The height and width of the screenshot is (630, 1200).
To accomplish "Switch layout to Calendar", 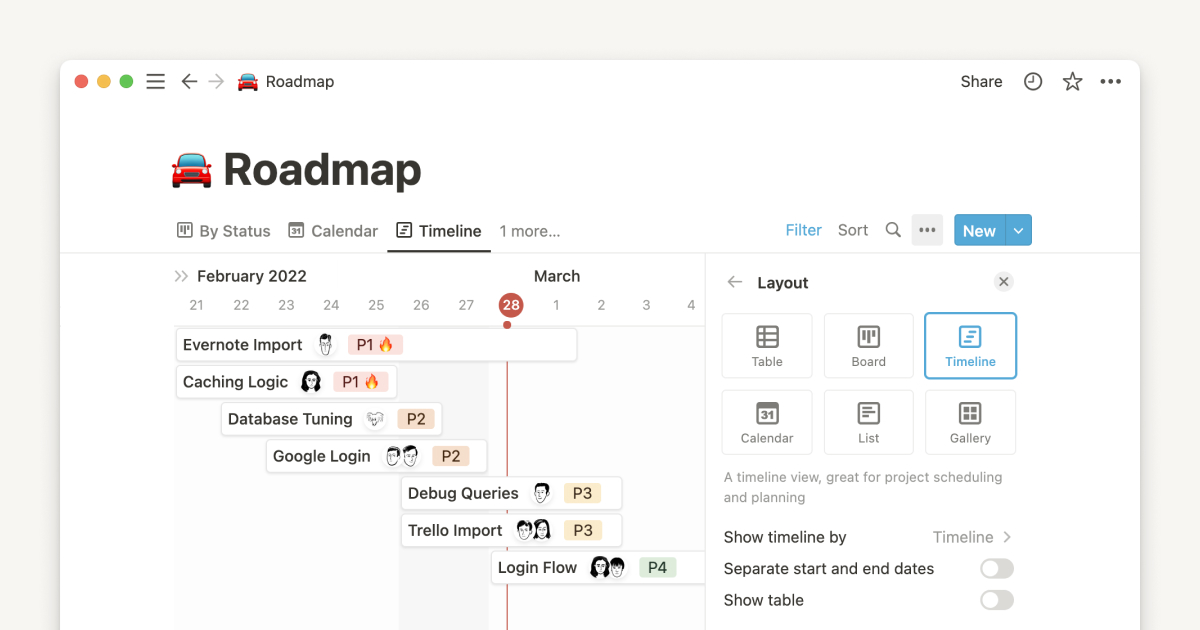I will (767, 422).
